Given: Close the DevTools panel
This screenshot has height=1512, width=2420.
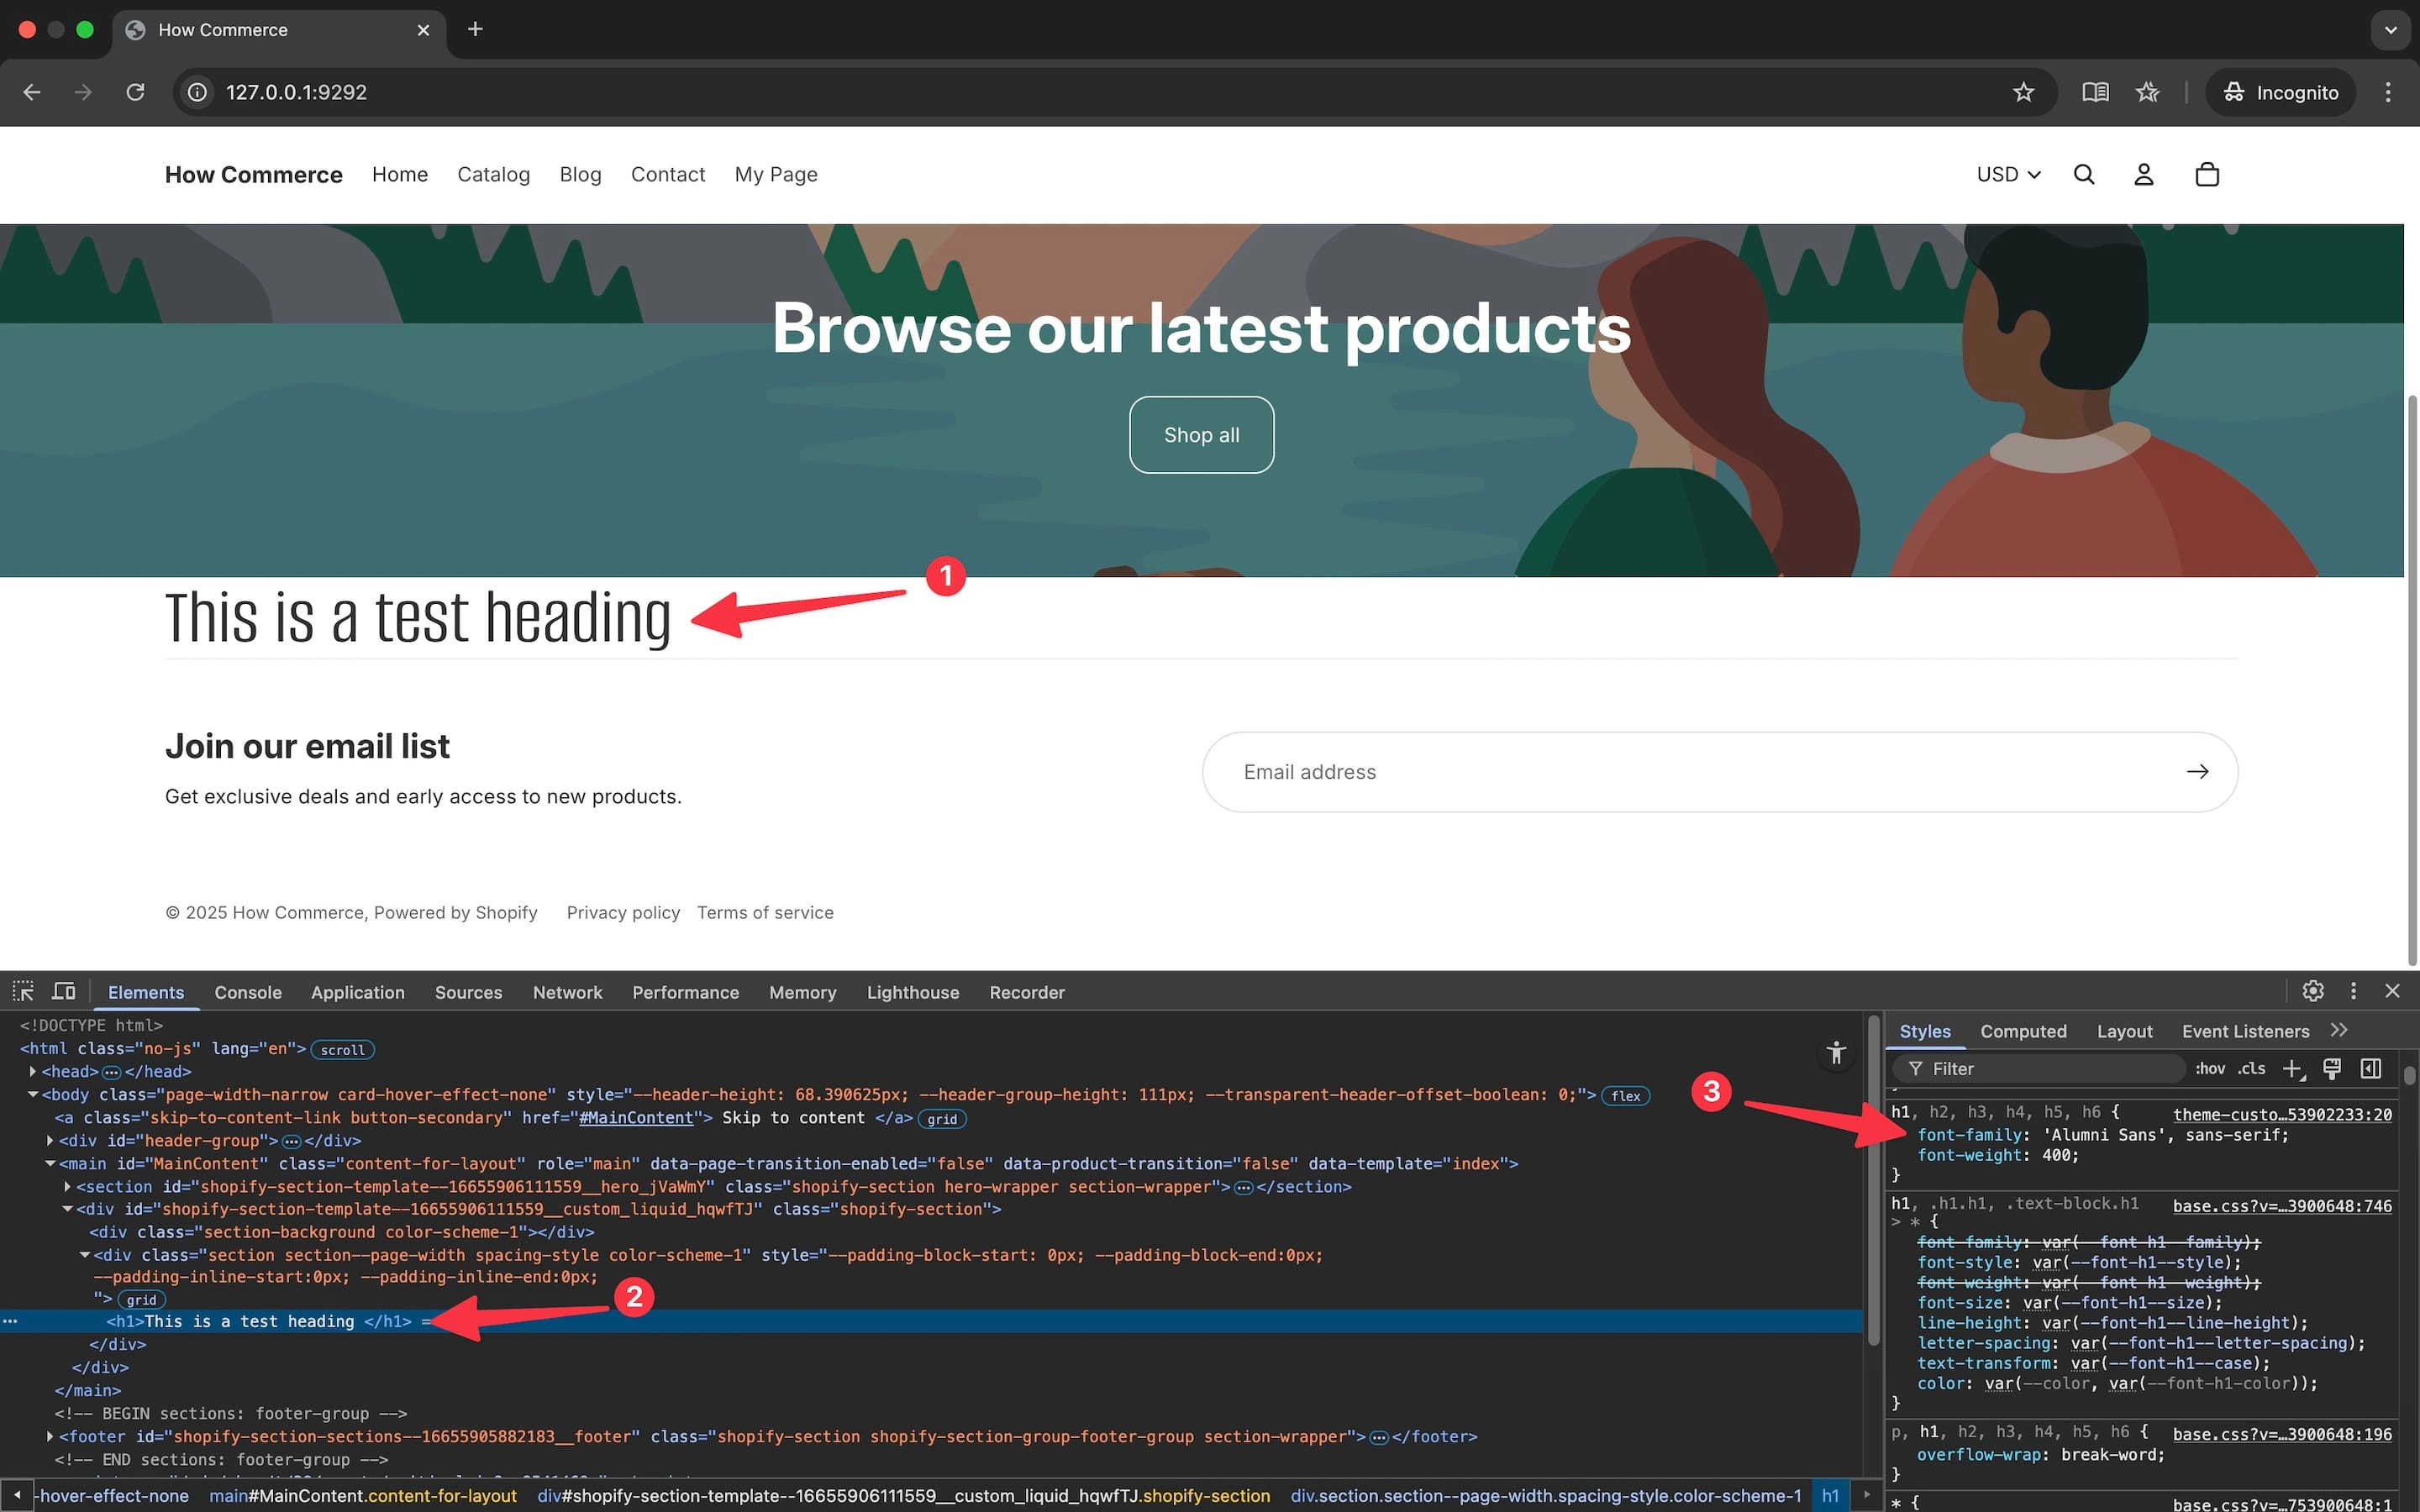Looking at the screenshot, I should [x=2392, y=990].
